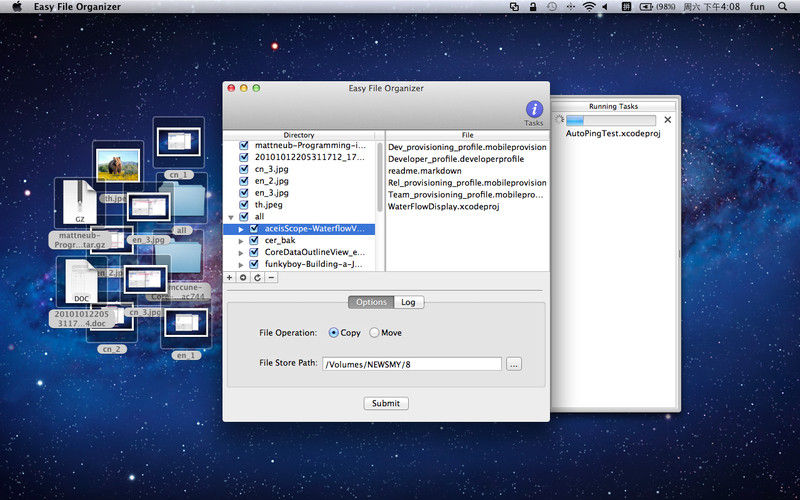The height and width of the screenshot is (500, 800).
Task: Open the Tasks info icon
Action: coord(534,109)
